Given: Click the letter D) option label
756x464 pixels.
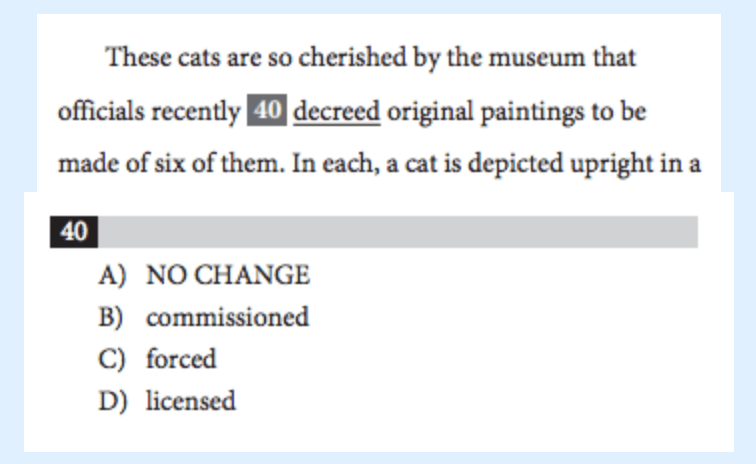Looking at the screenshot, I should 113,401.
